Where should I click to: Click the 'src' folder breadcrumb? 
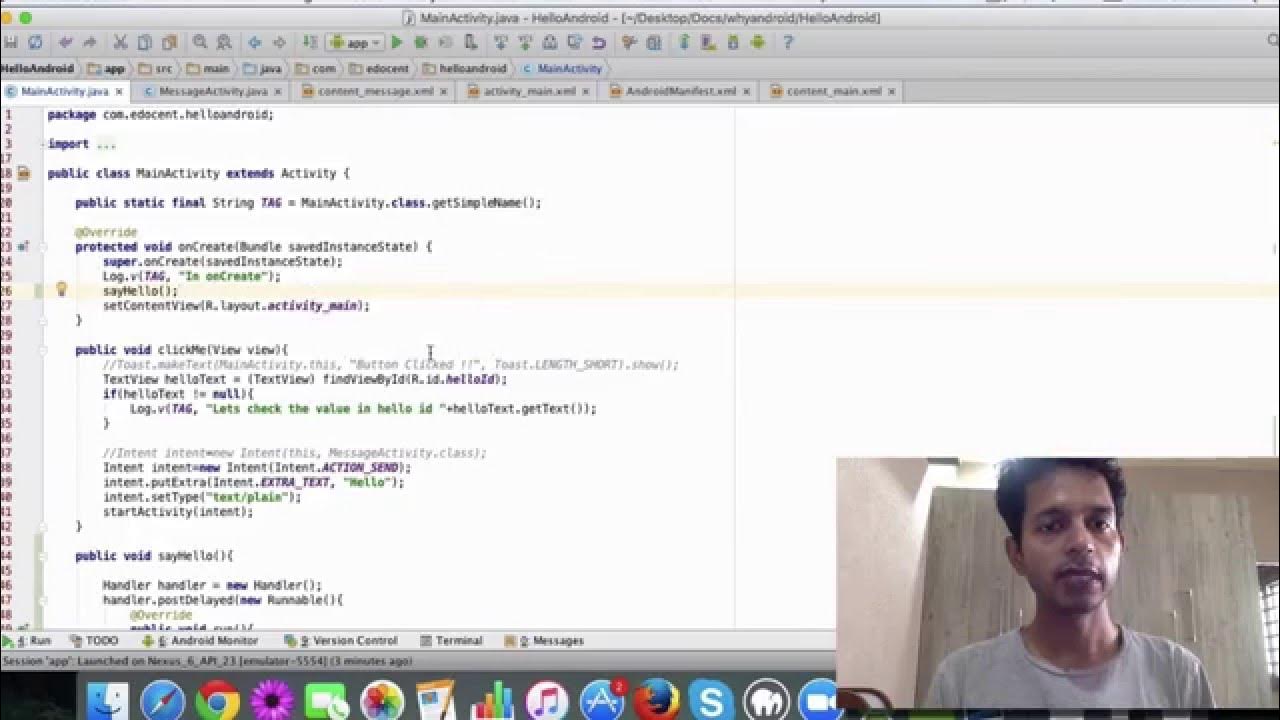point(155,69)
